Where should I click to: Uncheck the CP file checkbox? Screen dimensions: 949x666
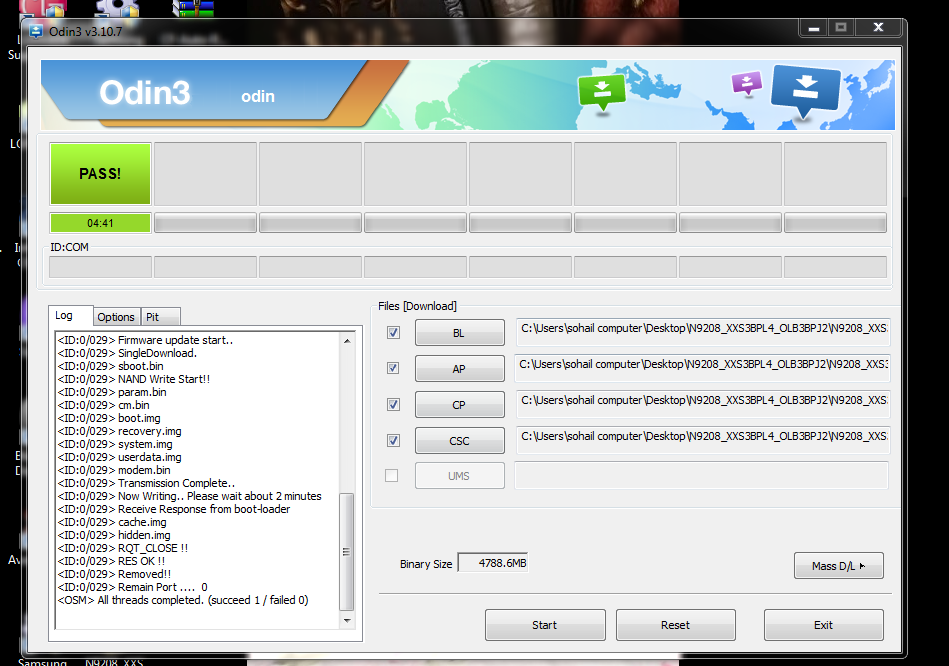[393, 404]
